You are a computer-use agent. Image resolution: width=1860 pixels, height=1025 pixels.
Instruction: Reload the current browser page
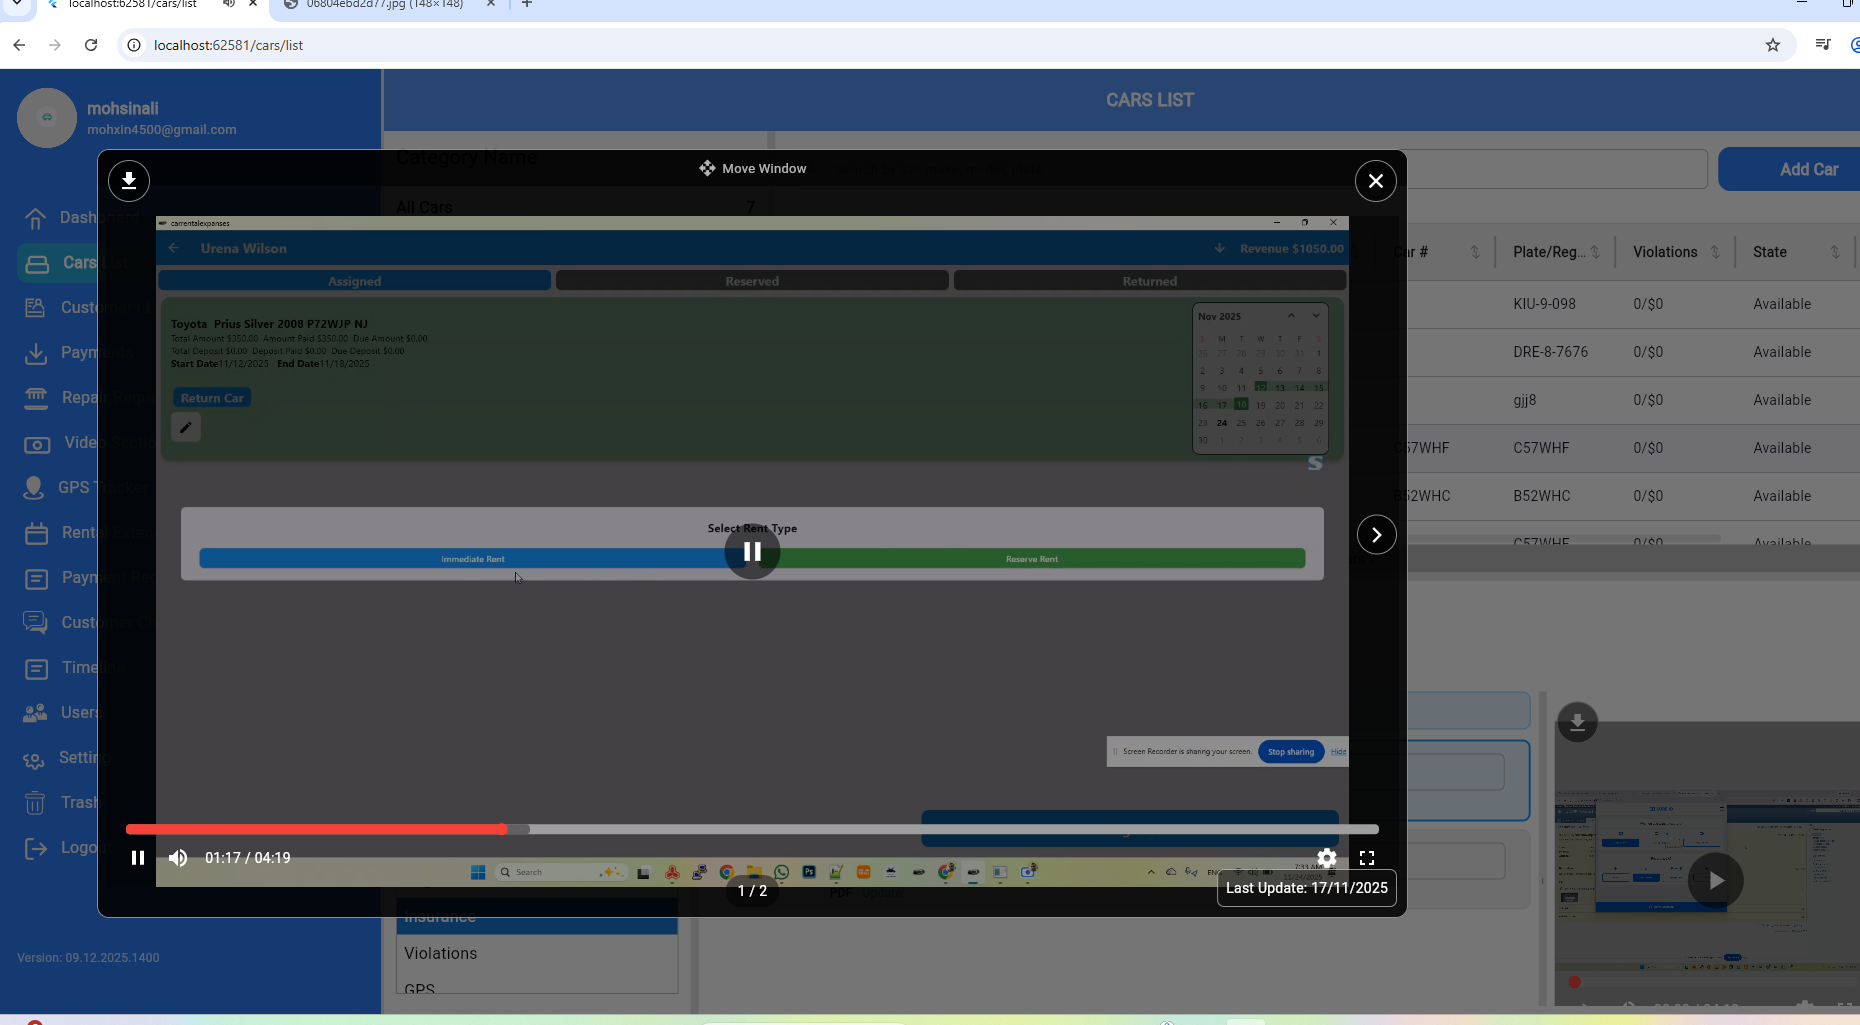point(91,45)
